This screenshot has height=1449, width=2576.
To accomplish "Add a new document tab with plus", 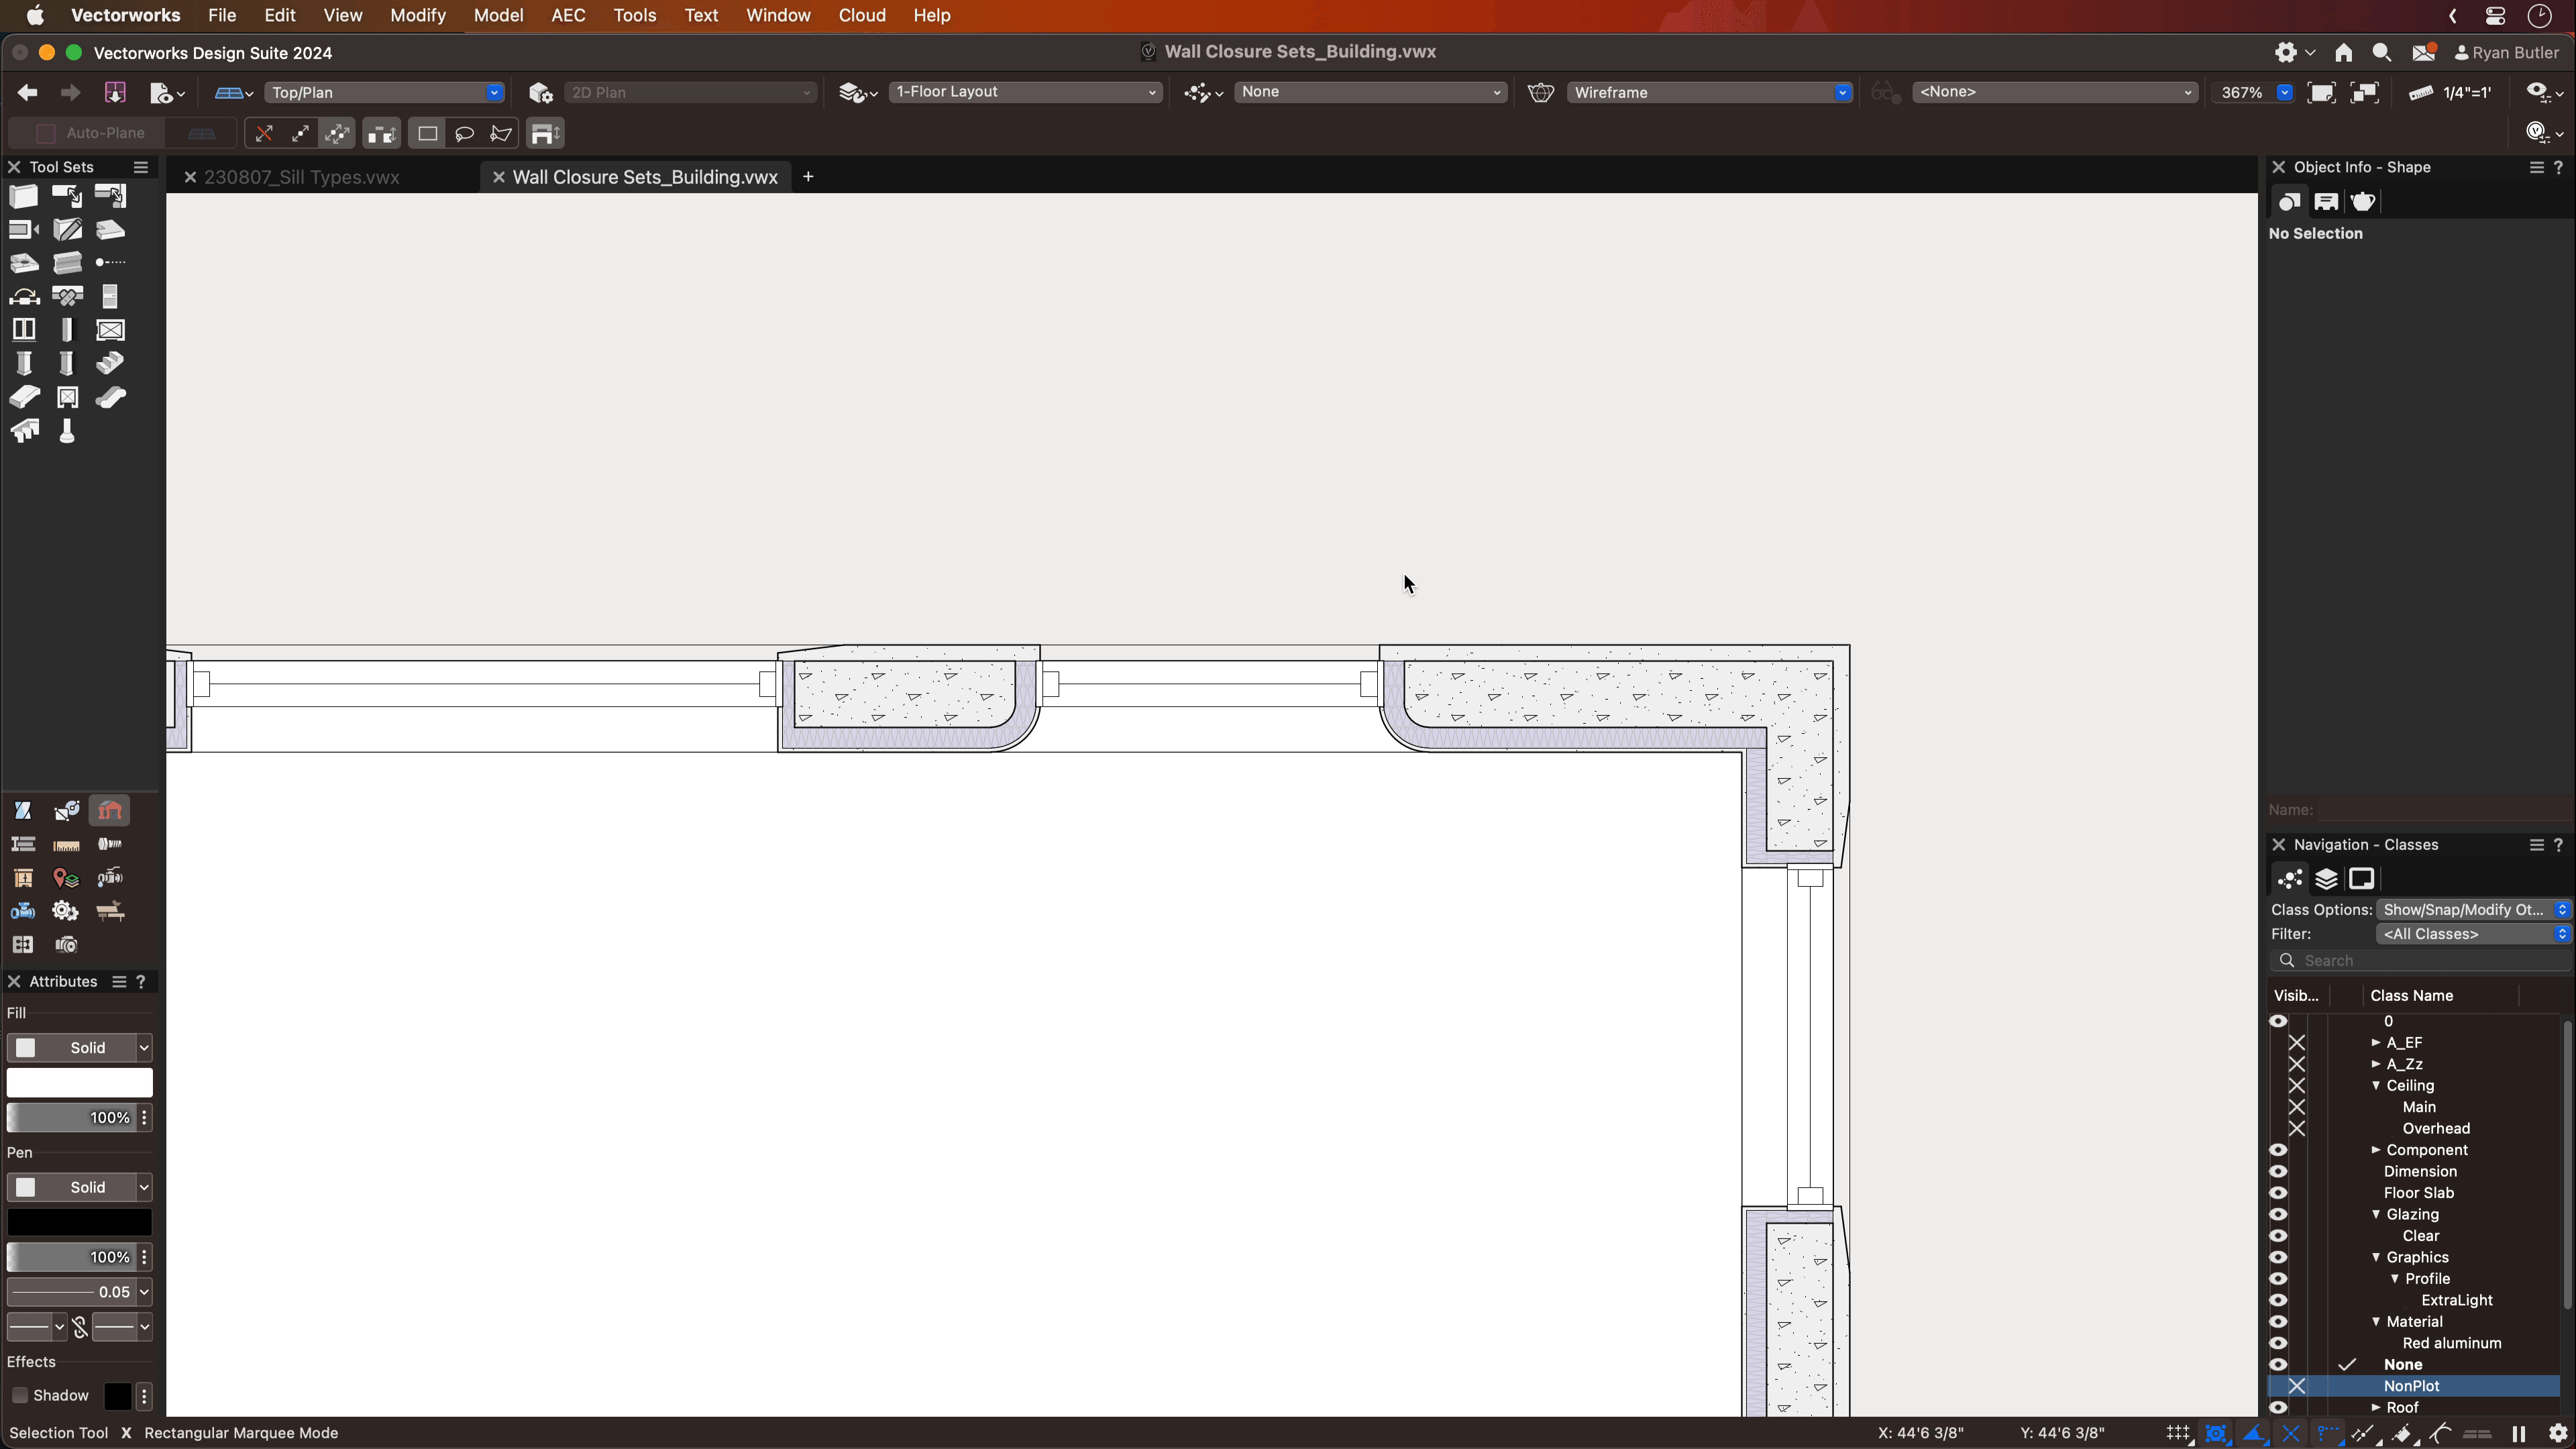I will click(808, 177).
